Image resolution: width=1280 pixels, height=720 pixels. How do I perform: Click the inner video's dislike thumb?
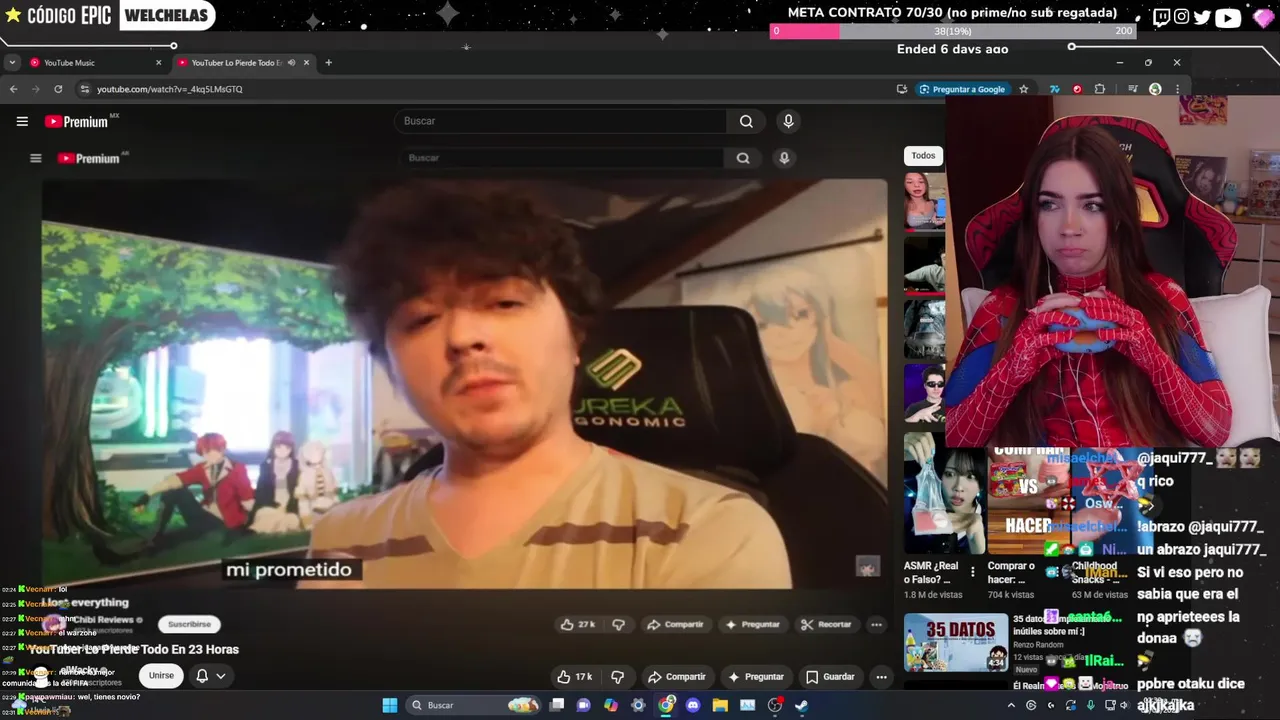click(x=618, y=624)
